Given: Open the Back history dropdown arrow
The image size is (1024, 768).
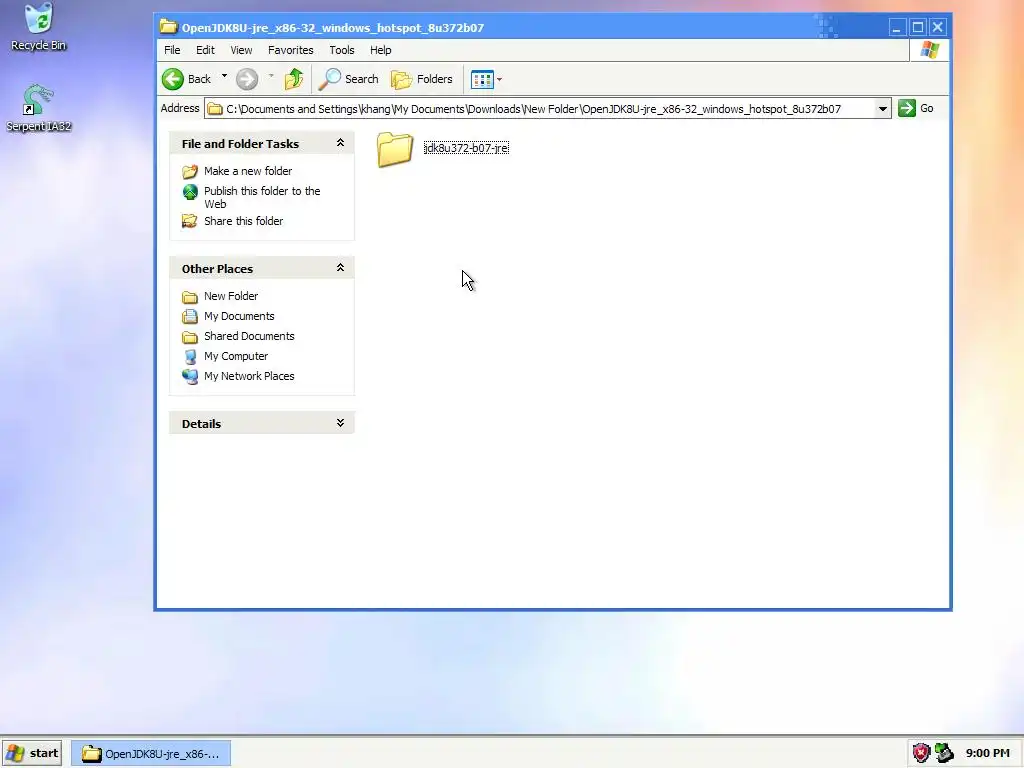Looking at the screenshot, I should 224,76.
